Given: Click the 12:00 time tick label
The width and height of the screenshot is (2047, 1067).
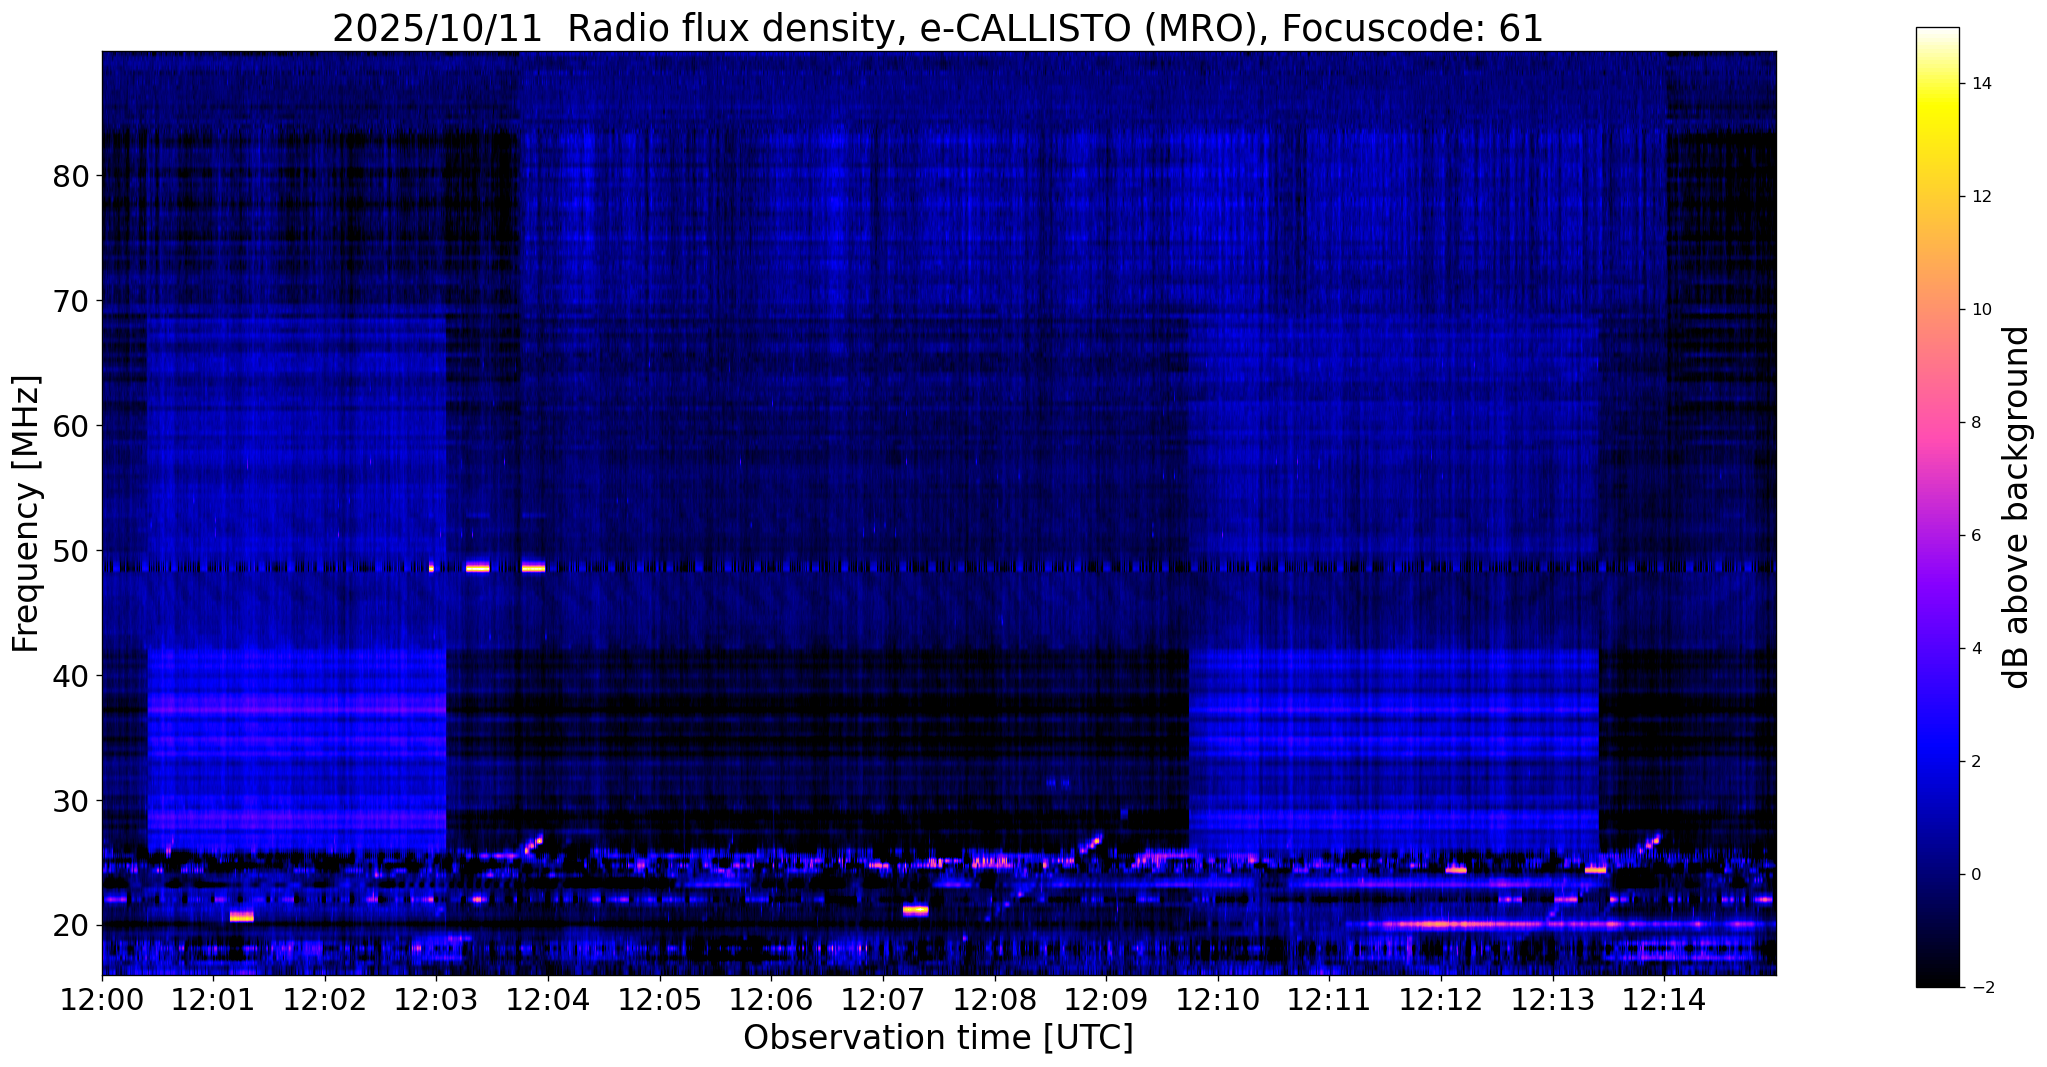Looking at the screenshot, I should tap(102, 1000).
